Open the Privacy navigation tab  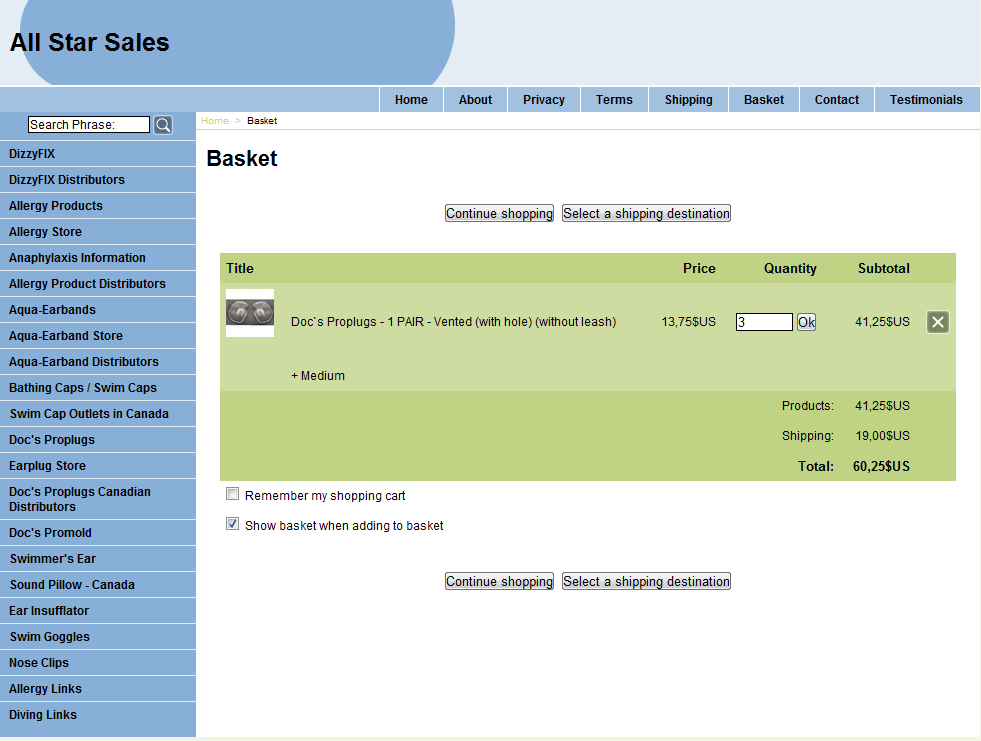point(543,100)
